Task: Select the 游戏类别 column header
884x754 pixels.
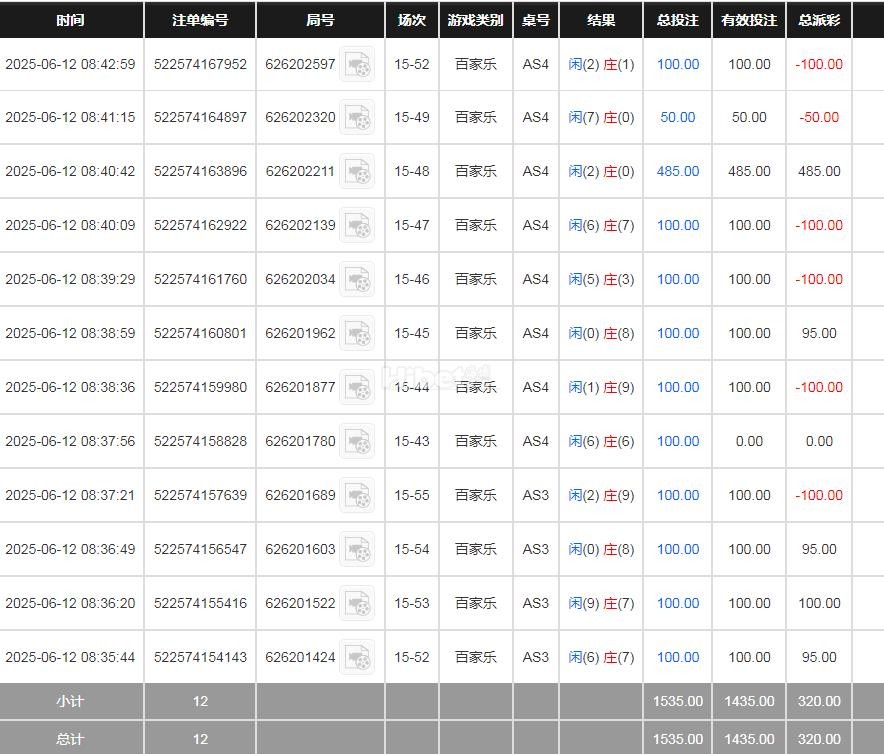Action: pos(476,20)
